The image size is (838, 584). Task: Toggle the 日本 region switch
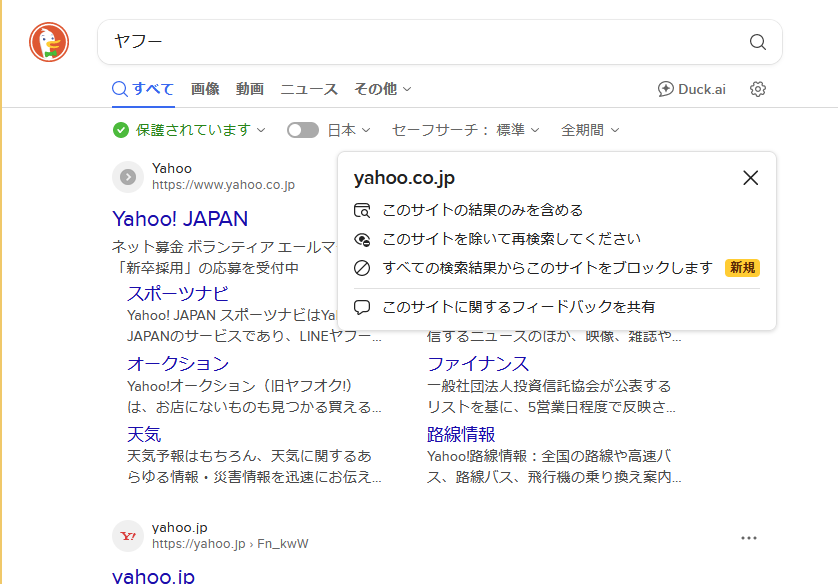[x=302, y=130]
